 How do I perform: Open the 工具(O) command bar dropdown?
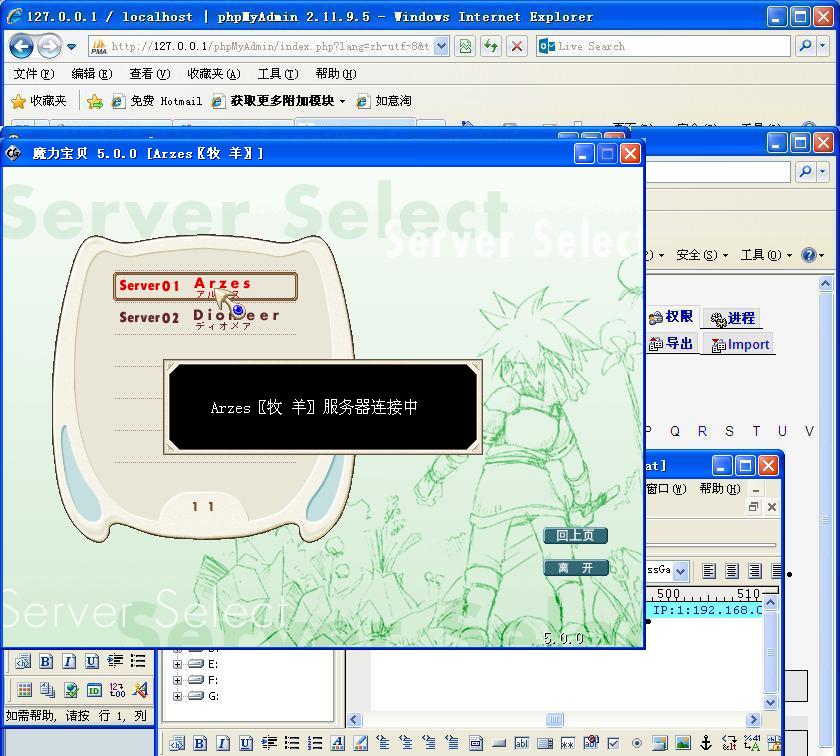766,255
